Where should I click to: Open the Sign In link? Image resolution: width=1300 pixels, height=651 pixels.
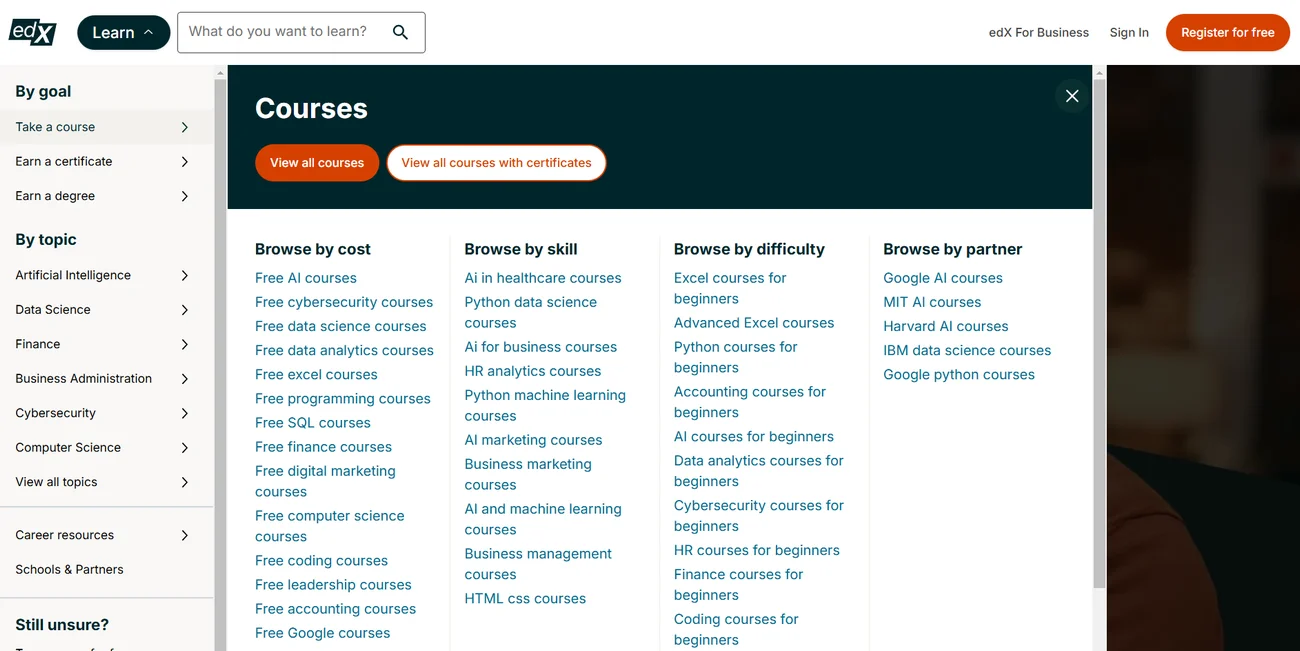1128,32
